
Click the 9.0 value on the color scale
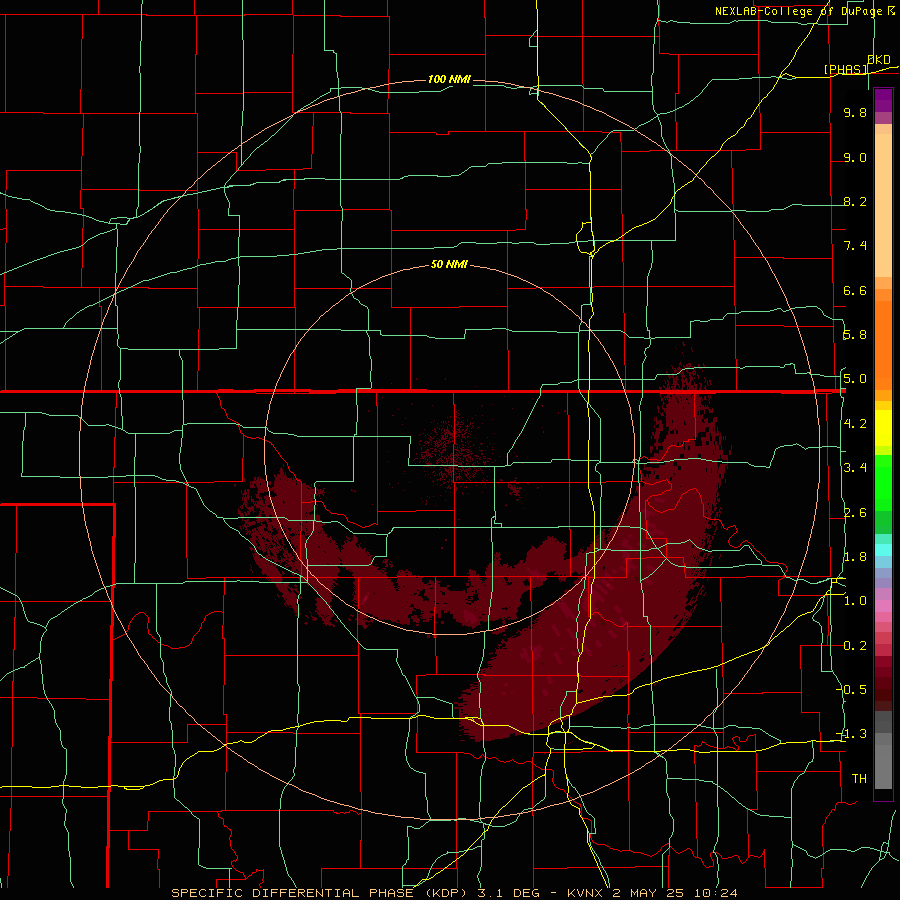(855, 157)
